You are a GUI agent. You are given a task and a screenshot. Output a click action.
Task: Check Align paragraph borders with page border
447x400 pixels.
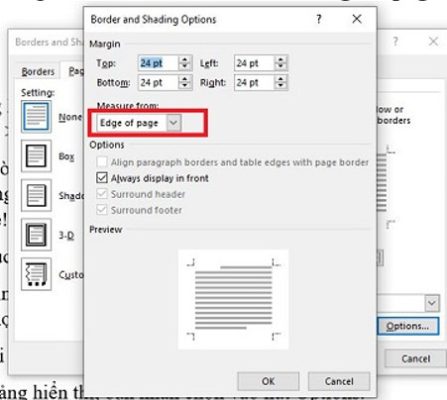click(x=102, y=162)
